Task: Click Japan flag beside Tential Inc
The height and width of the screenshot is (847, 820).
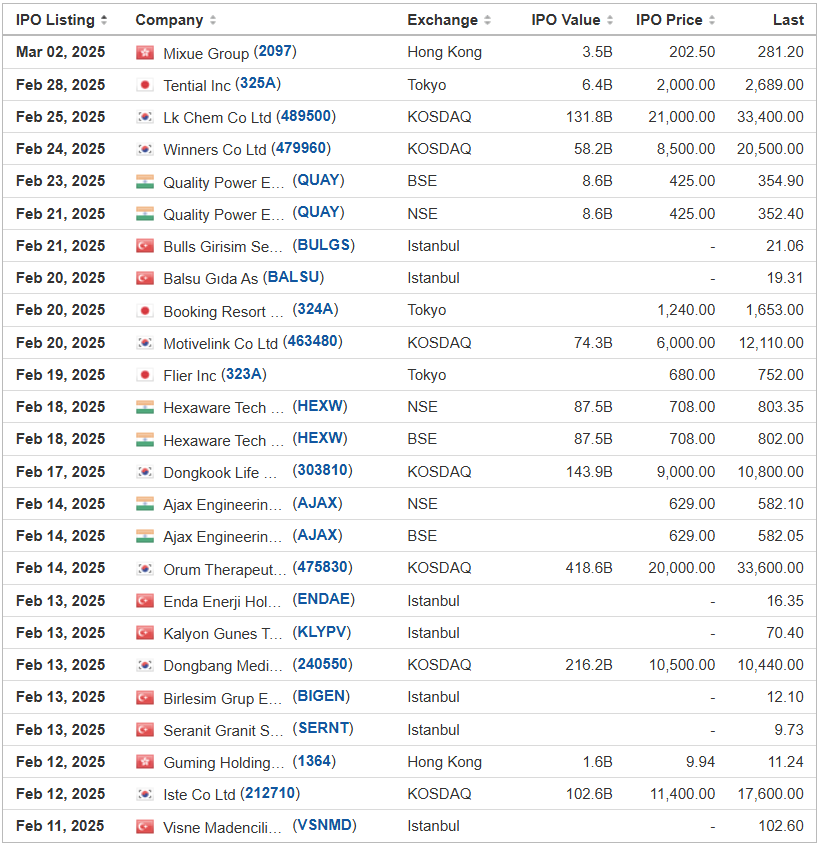Action: (145, 85)
